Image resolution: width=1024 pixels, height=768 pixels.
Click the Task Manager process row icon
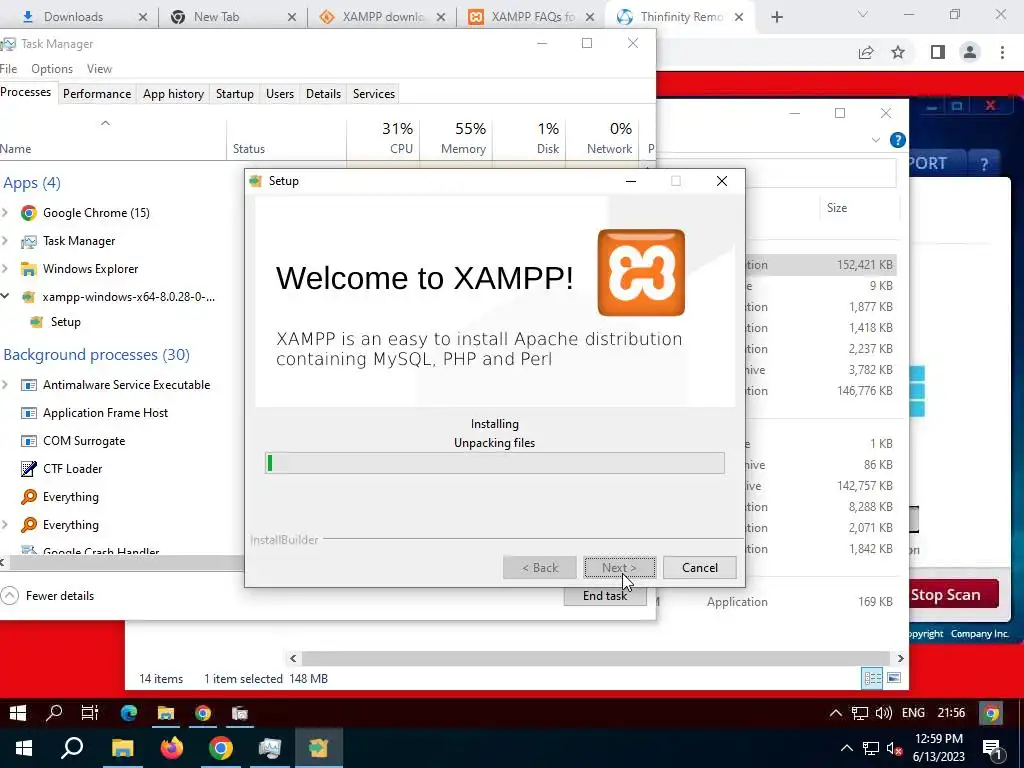(29, 241)
